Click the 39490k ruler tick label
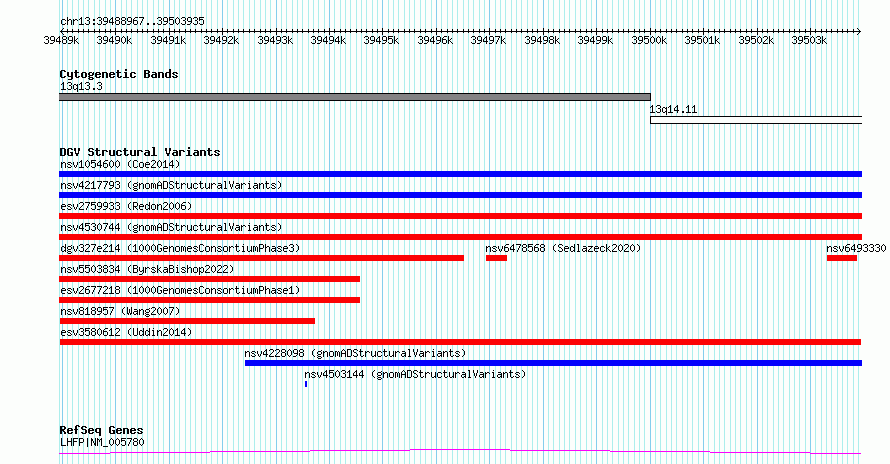Viewport: 890px width, 464px height. click(114, 40)
